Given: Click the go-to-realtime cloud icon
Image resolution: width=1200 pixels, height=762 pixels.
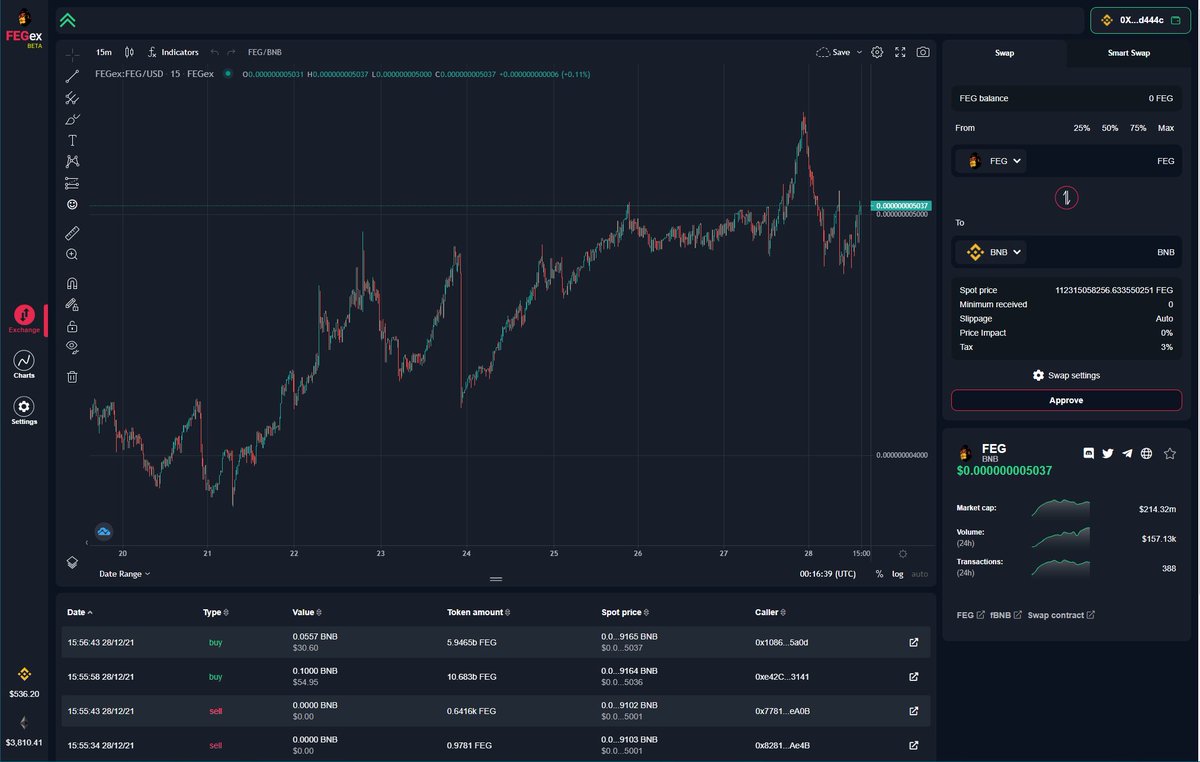Looking at the screenshot, I should pos(104,531).
